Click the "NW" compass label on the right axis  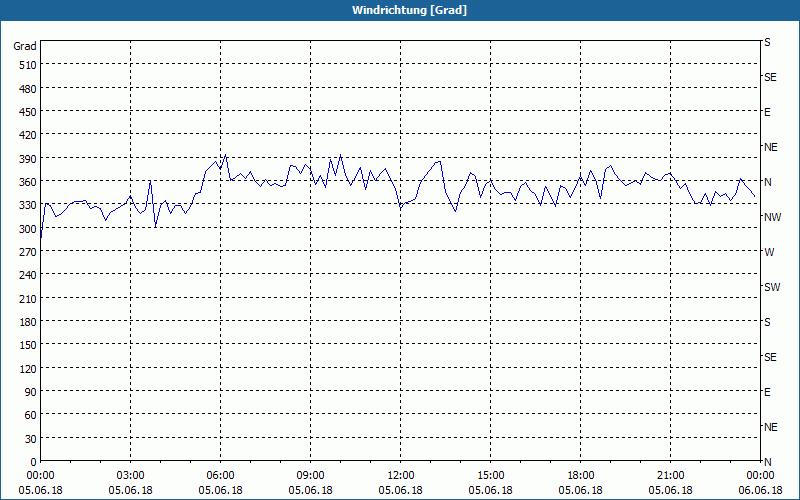[x=772, y=217]
